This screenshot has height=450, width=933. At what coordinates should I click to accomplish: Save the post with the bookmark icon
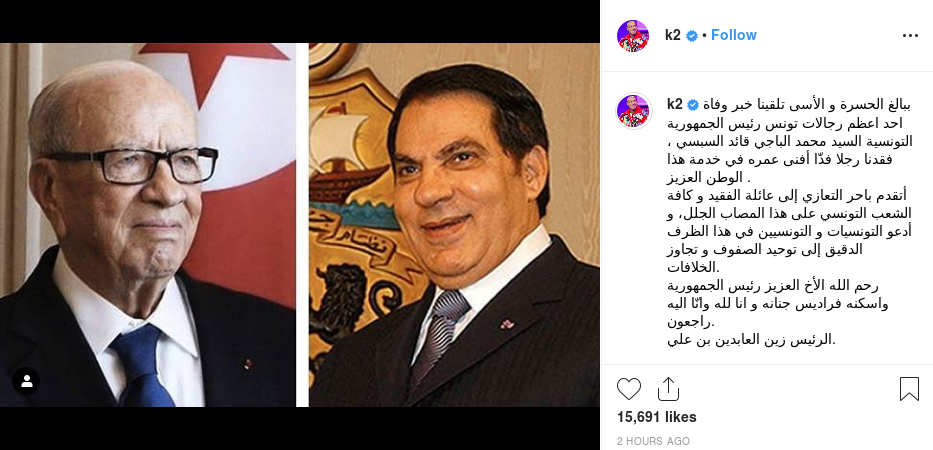point(909,389)
